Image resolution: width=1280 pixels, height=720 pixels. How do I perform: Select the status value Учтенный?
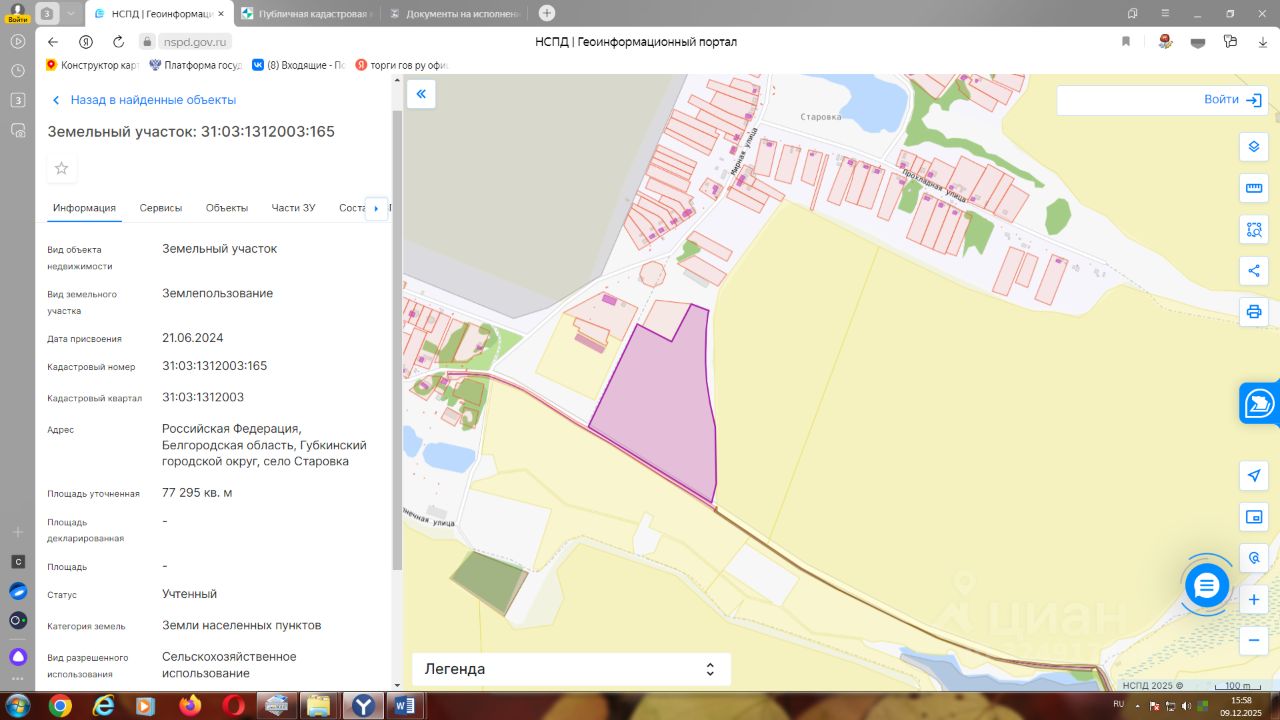190,594
